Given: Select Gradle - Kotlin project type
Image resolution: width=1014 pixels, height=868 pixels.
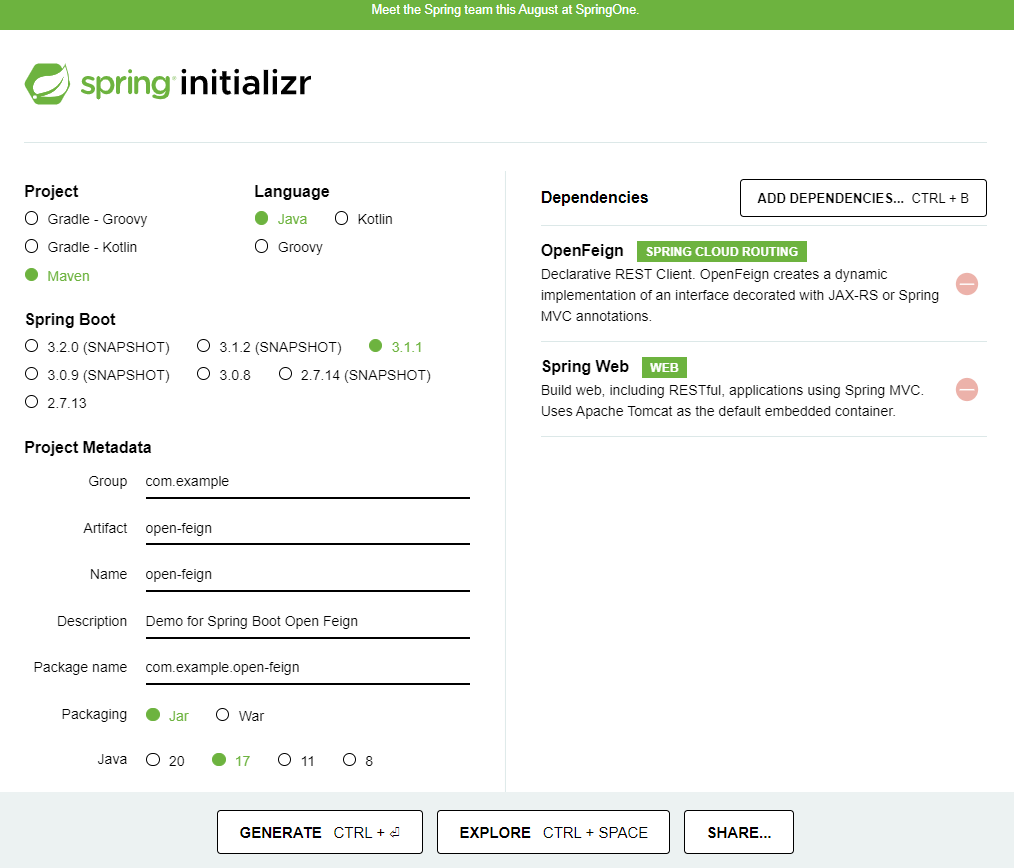Looking at the screenshot, I should 81,246.
